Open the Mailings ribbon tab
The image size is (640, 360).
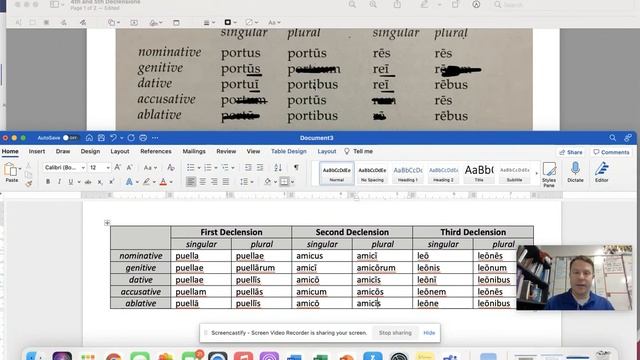coord(194,151)
